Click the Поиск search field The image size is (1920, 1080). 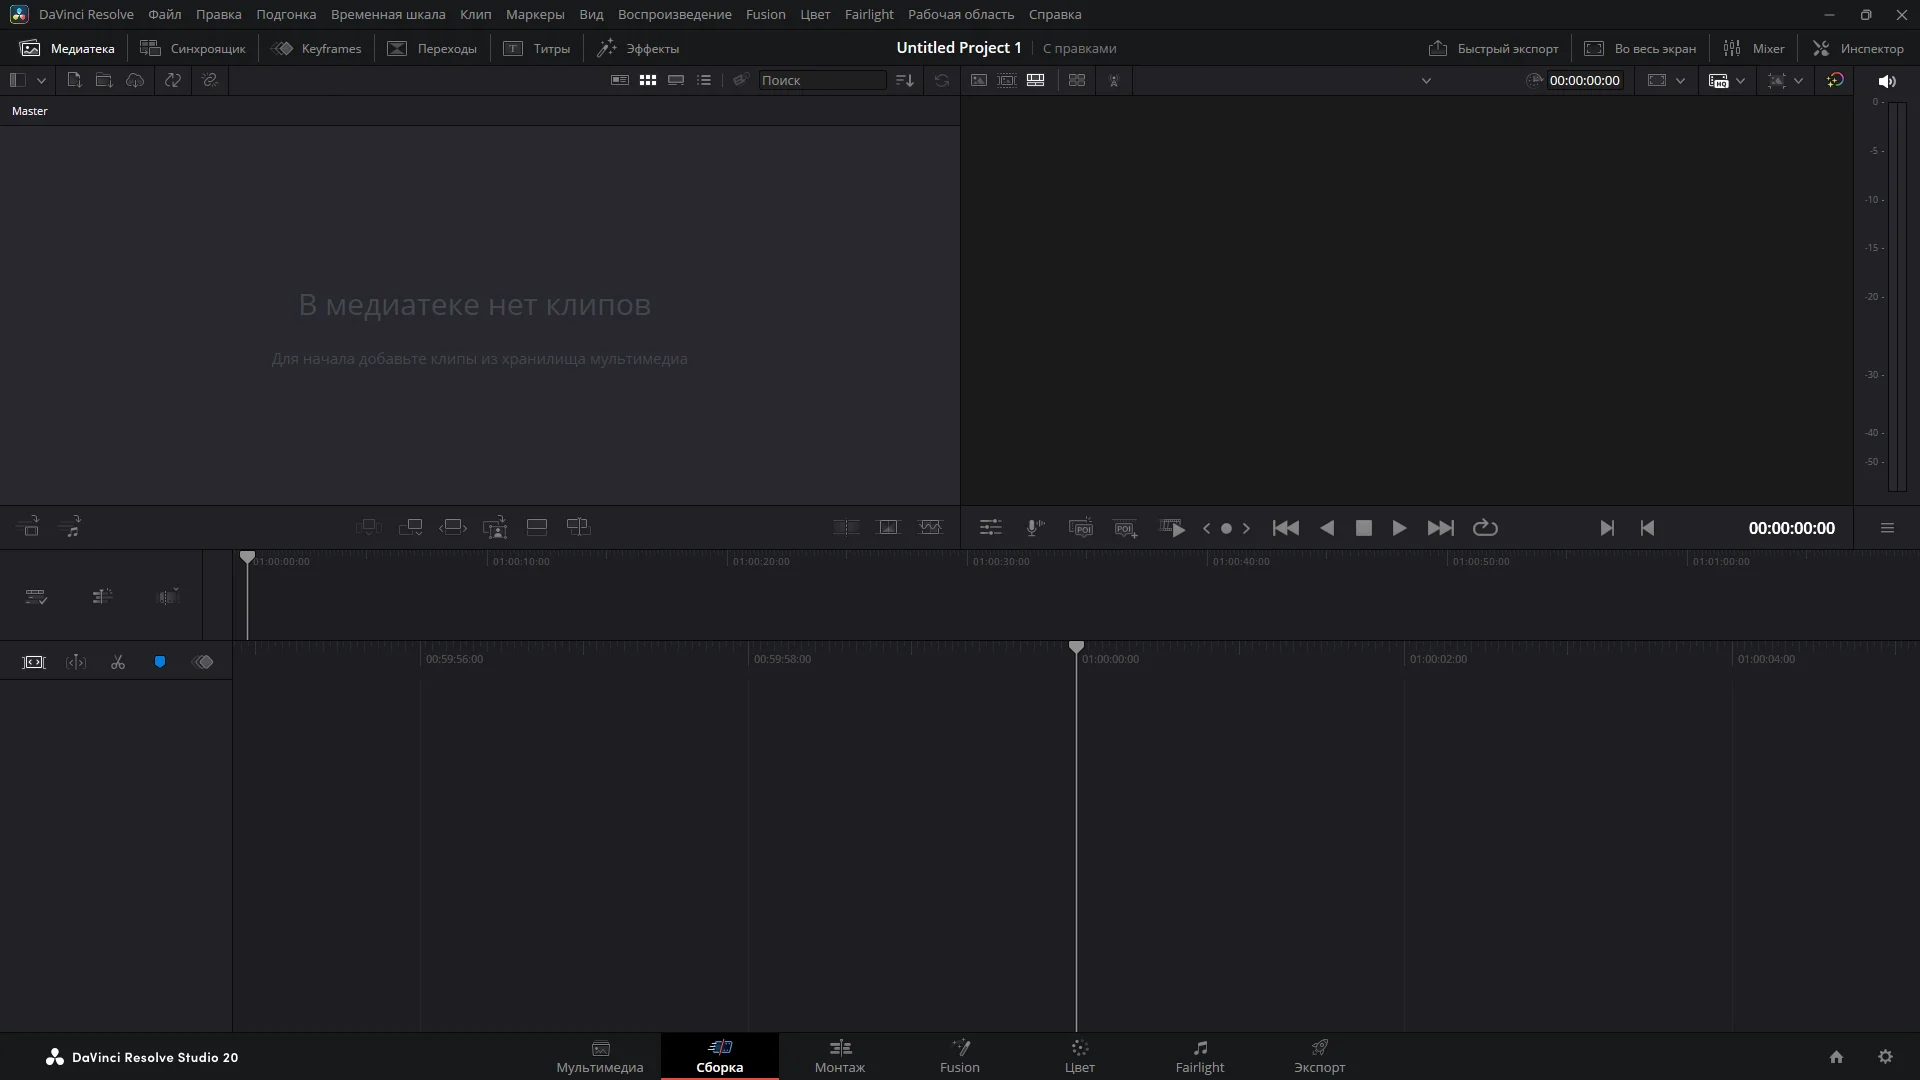pos(821,80)
